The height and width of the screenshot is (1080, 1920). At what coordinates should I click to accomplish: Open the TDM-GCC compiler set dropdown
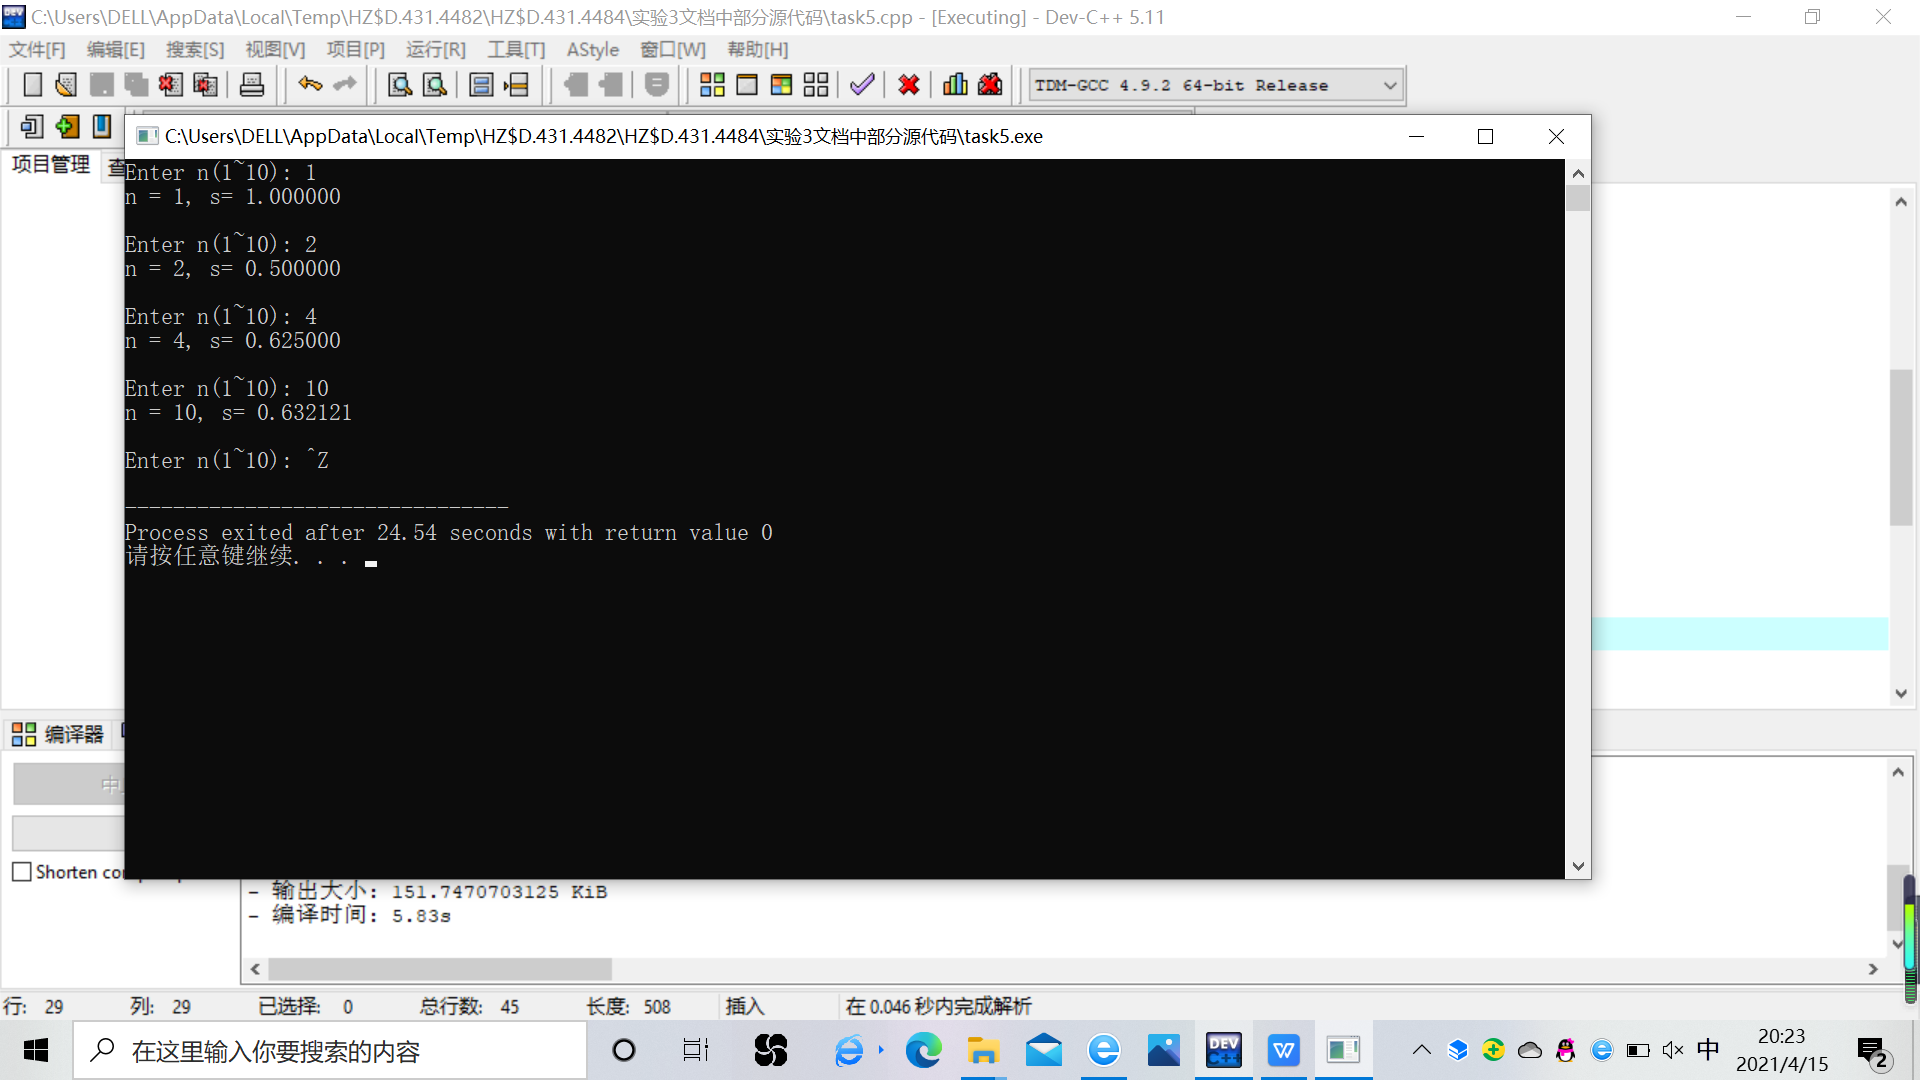click(x=1389, y=86)
